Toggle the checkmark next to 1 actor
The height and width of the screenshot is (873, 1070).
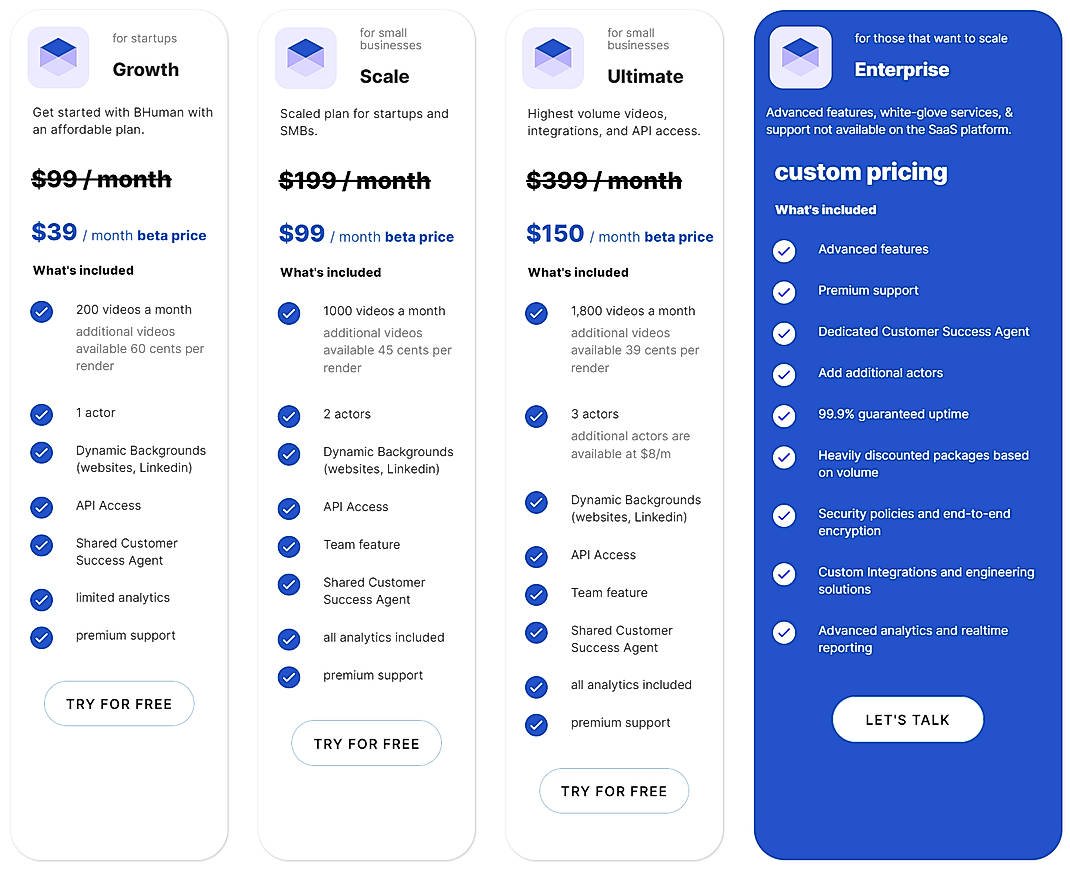coord(41,416)
